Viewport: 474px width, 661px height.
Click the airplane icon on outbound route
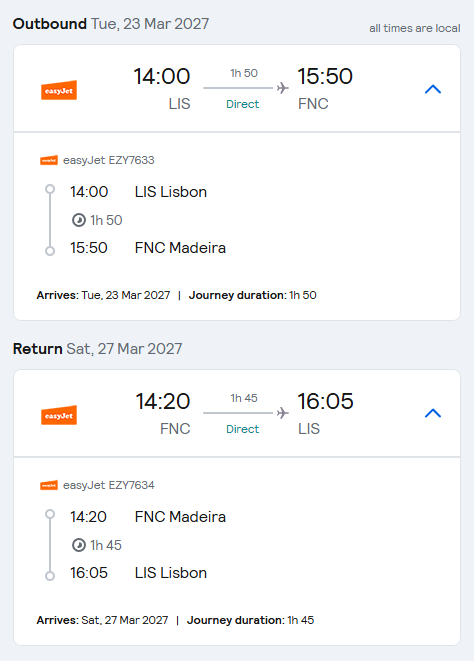(283, 88)
